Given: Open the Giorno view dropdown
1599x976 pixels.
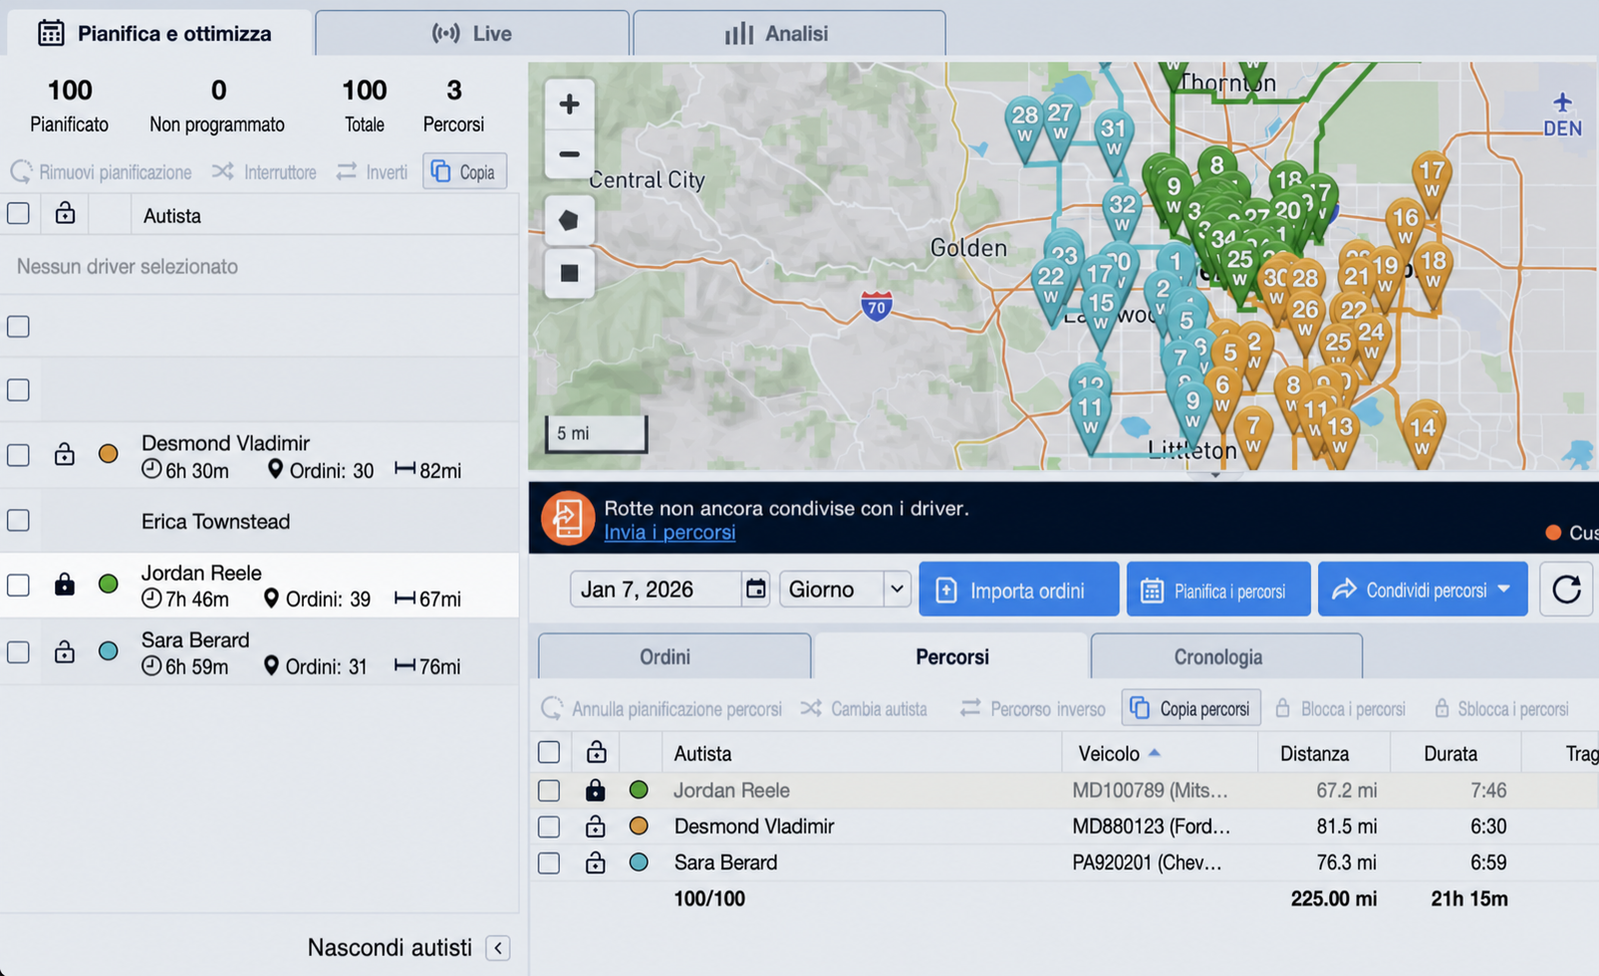Looking at the screenshot, I should coord(845,589).
